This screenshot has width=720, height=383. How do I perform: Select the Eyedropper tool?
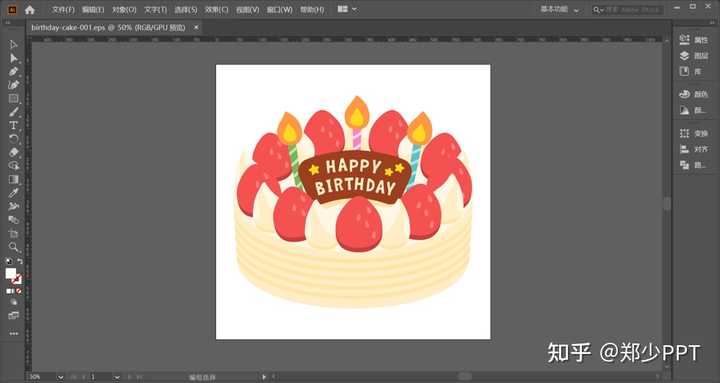(13, 193)
